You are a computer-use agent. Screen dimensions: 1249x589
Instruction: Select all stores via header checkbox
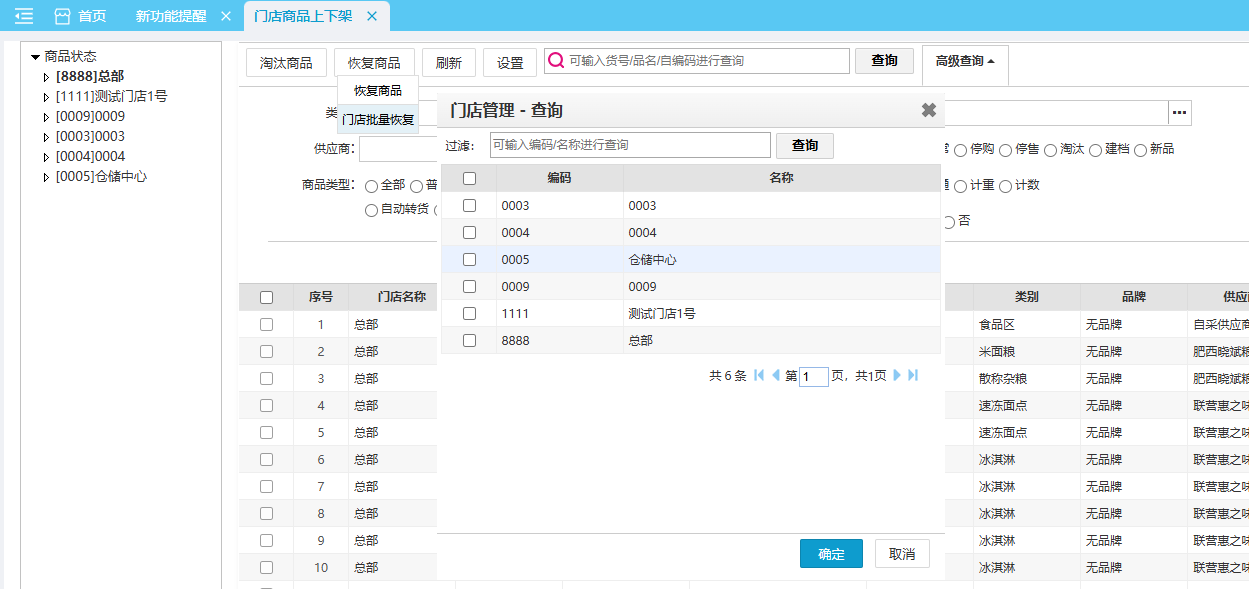tap(469, 178)
